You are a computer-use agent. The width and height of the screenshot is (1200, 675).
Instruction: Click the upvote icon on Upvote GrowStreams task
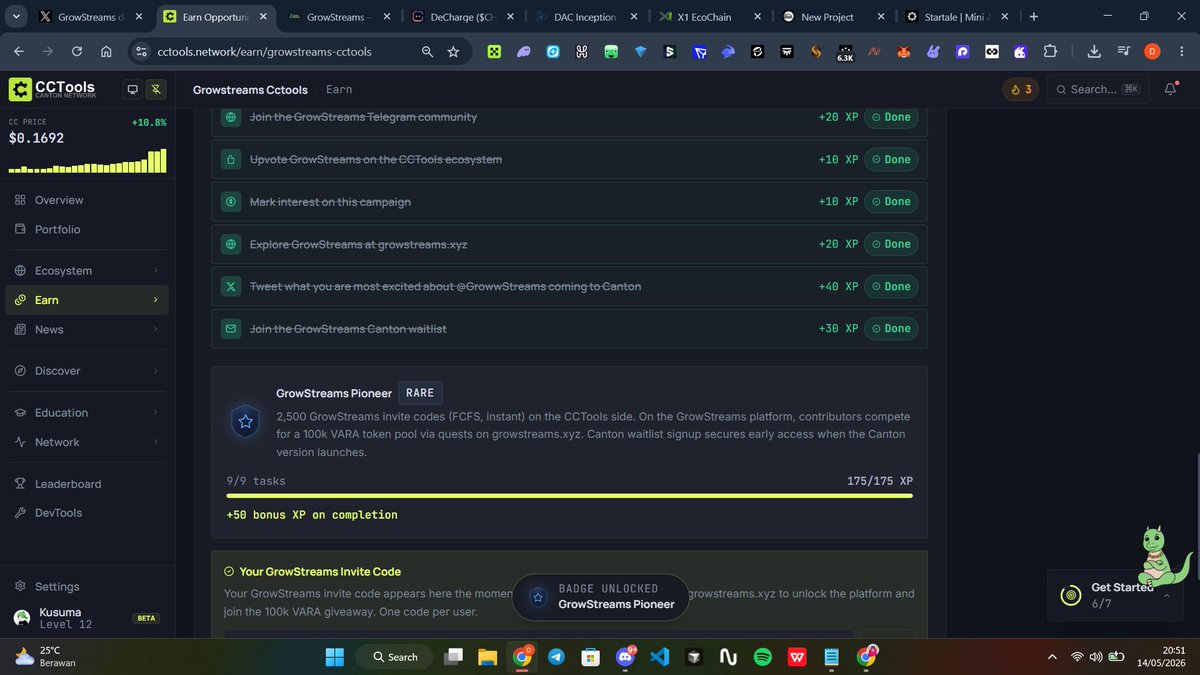point(231,159)
